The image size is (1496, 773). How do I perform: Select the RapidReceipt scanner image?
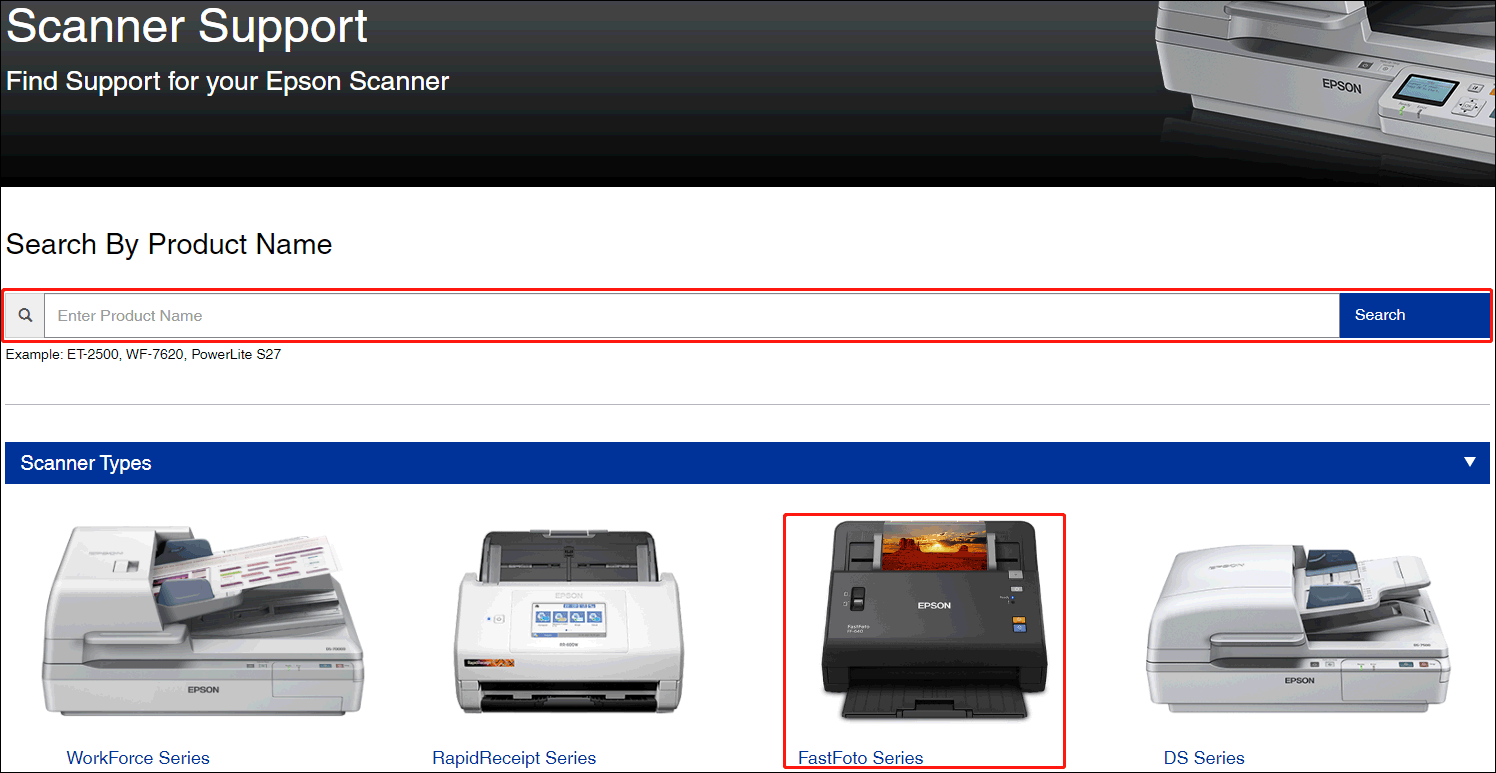click(x=570, y=620)
